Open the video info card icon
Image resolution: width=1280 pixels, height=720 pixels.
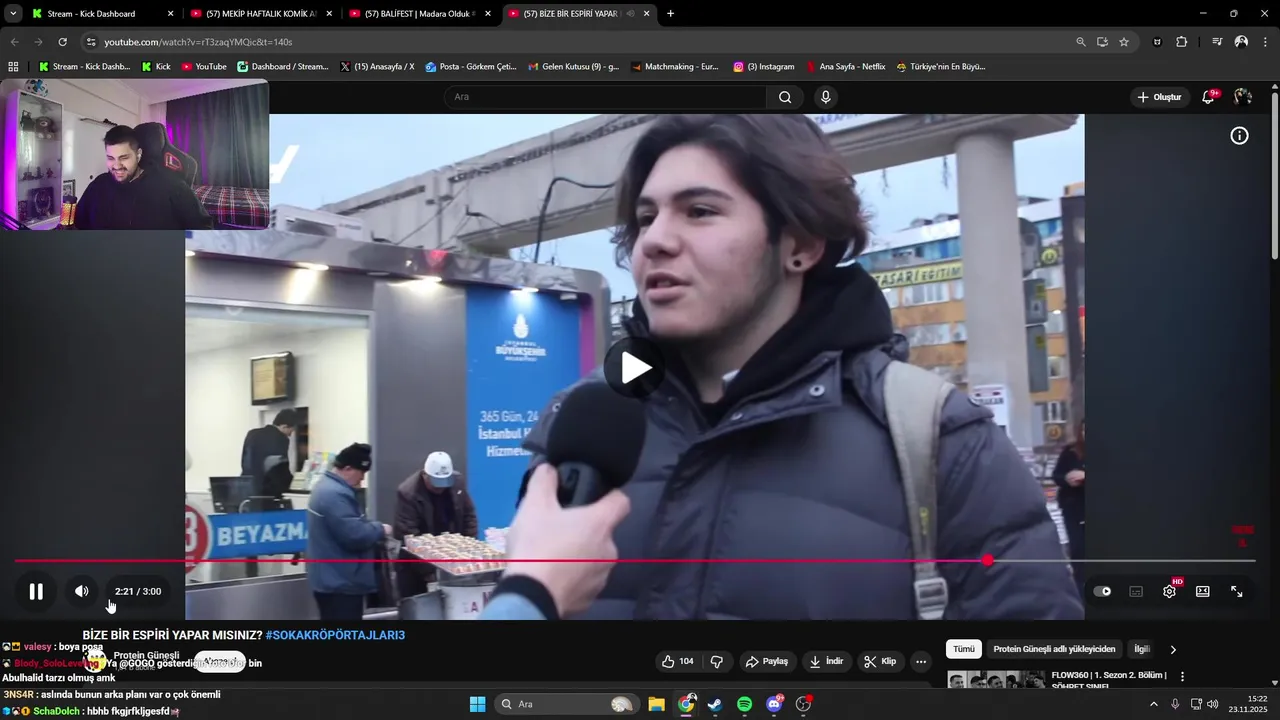pyautogui.click(x=1239, y=136)
